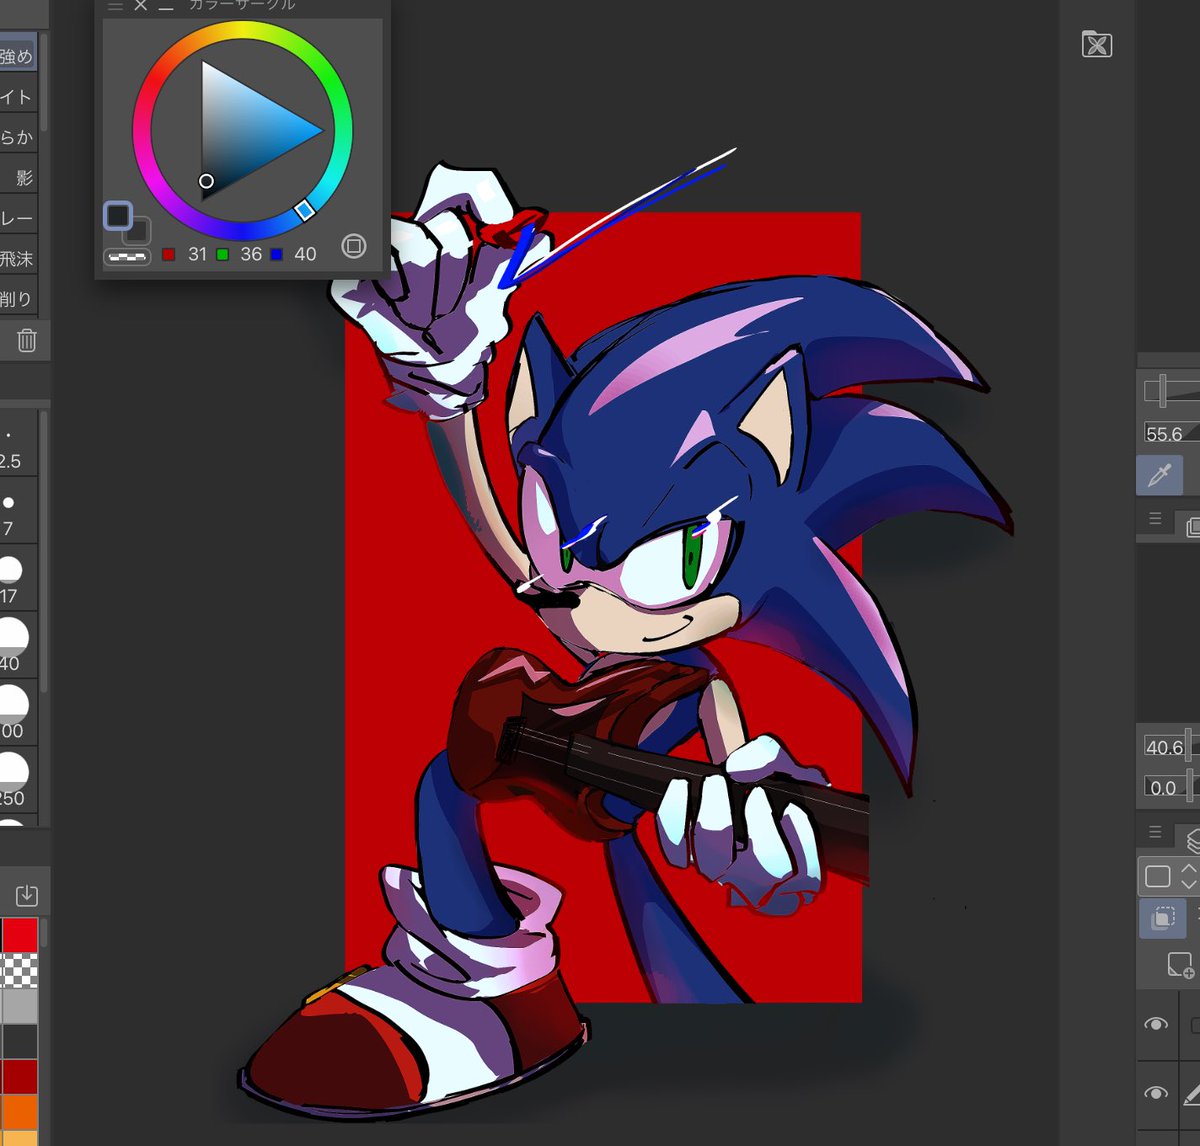This screenshot has width=1200, height=1146.
Task: Click the blend mode up/down stepper arrows
Action: 1189,876
